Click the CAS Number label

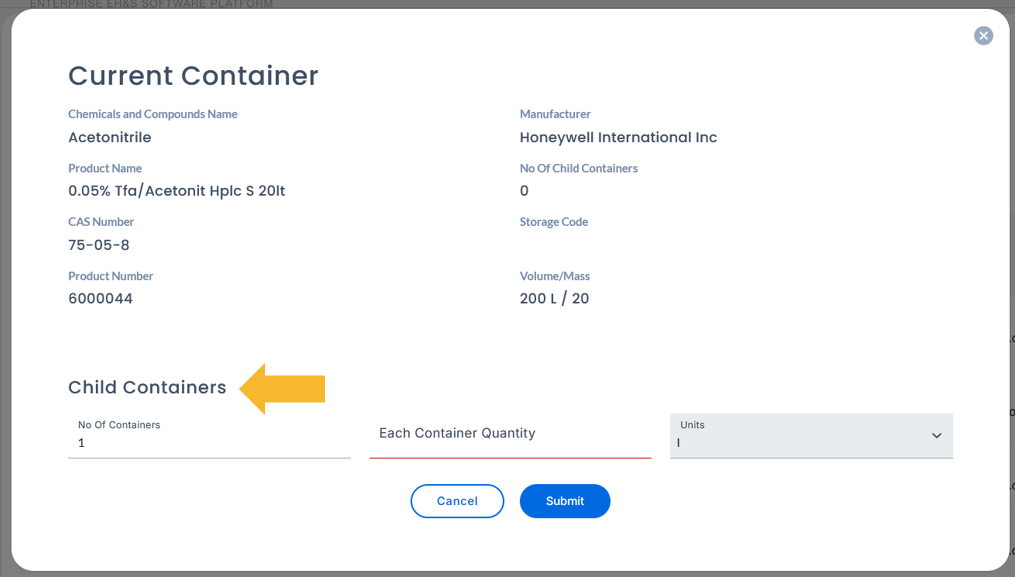(x=101, y=221)
